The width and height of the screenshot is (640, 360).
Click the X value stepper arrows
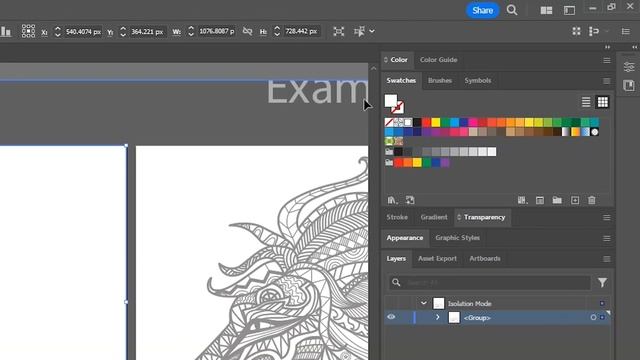(x=58, y=31)
